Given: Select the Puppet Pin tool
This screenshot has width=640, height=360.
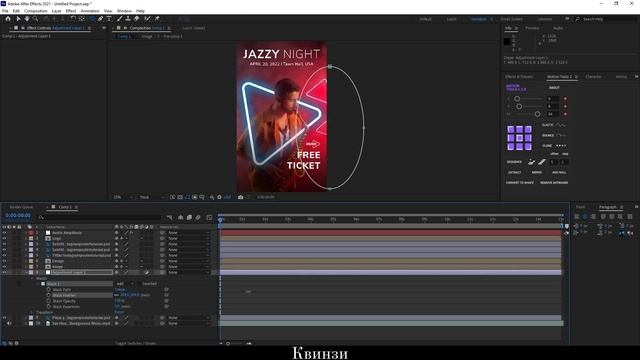Looking at the screenshot, I should tap(157, 19).
